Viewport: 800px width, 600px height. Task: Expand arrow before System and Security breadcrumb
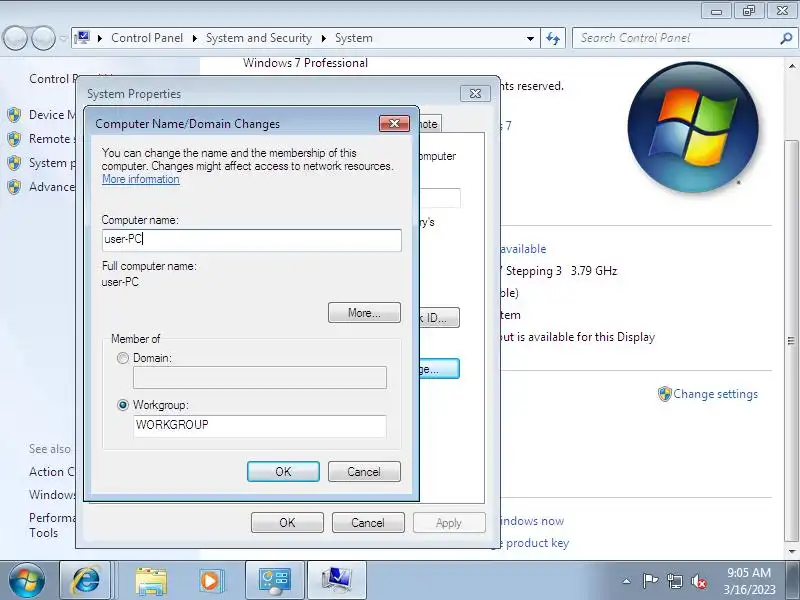point(195,38)
